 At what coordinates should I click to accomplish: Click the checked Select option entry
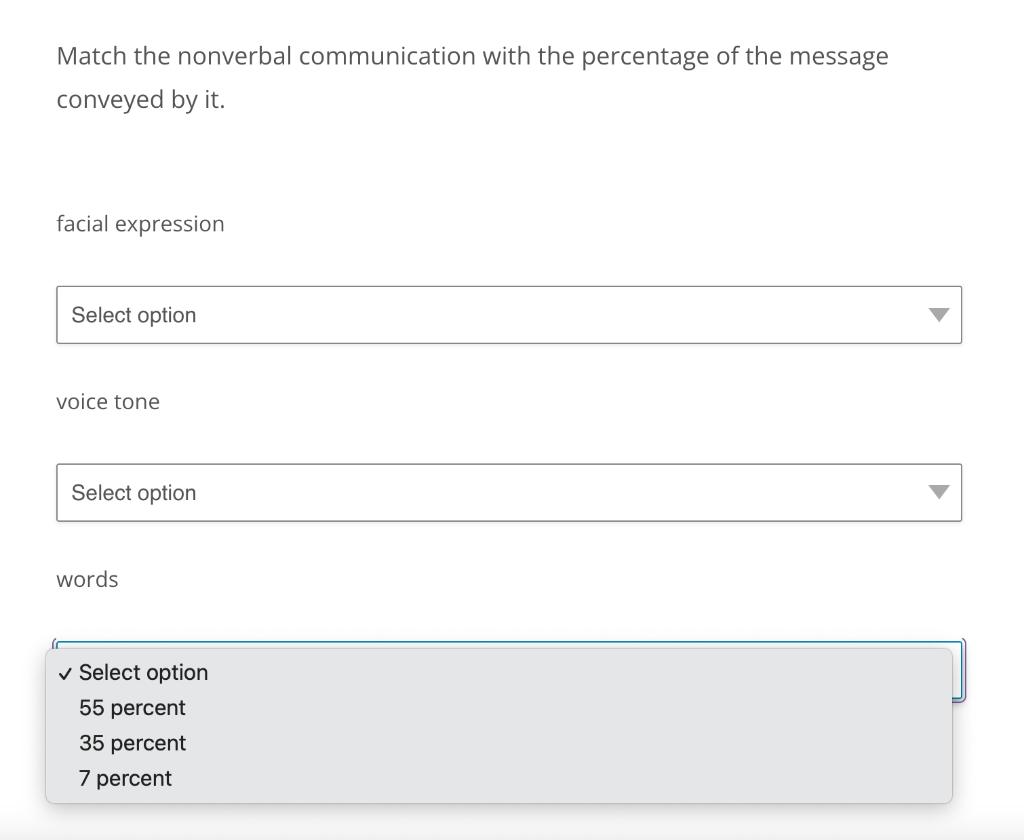click(x=144, y=673)
